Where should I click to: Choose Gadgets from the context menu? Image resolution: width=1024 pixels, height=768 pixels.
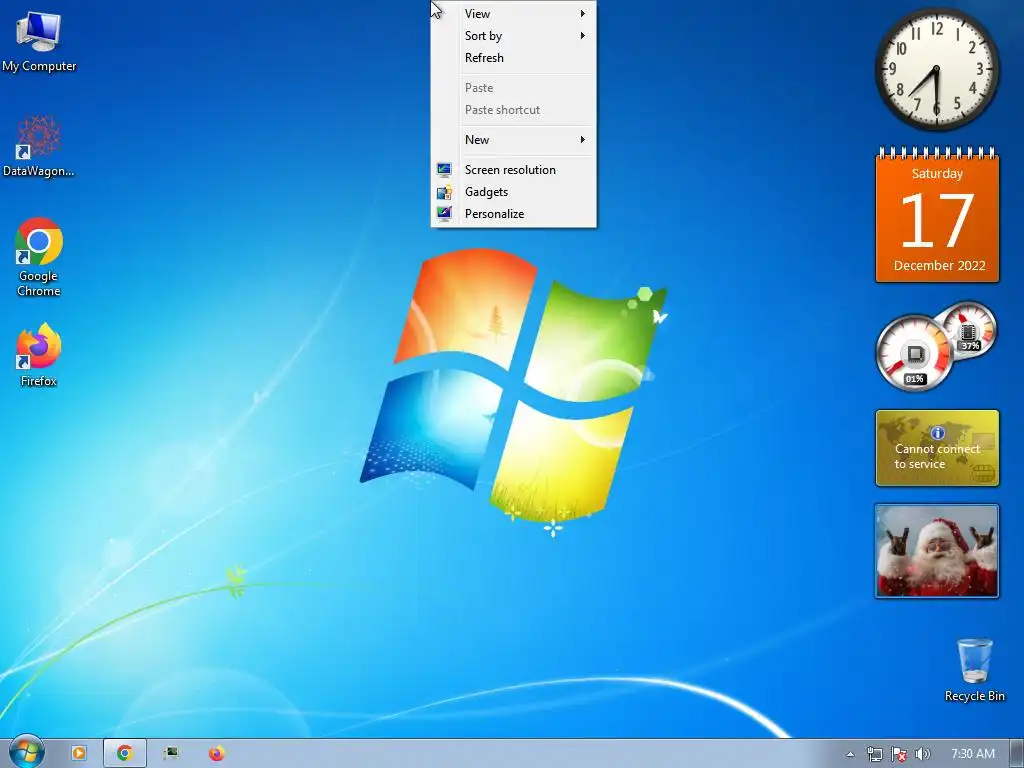[x=514, y=192]
